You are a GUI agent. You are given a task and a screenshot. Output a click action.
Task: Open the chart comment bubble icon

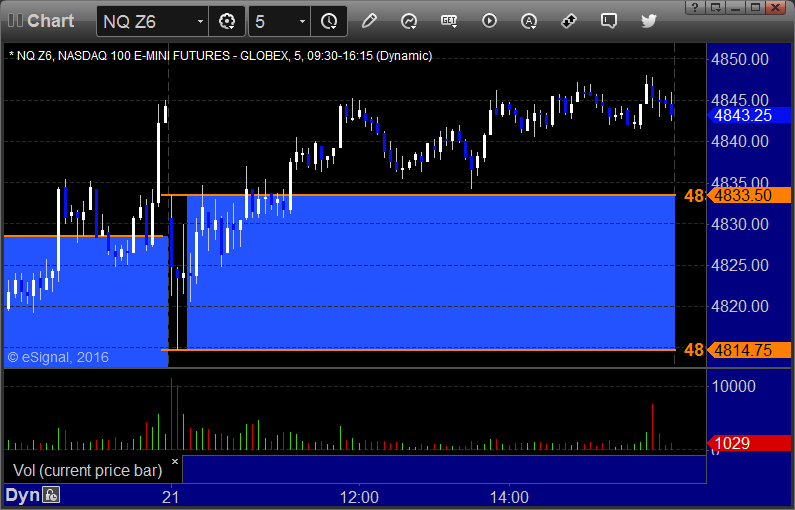(608, 21)
